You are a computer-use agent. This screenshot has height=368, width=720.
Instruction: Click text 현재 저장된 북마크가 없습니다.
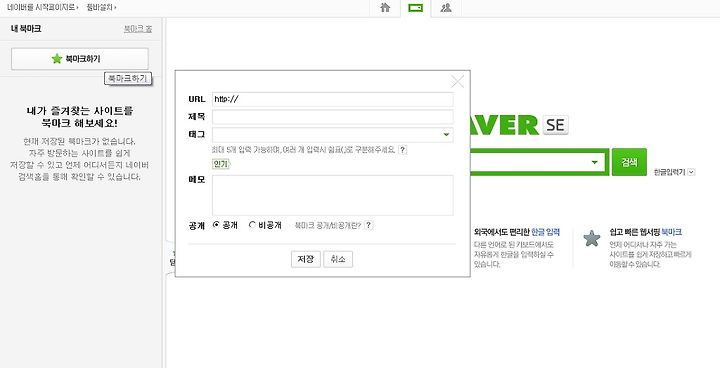[79, 142]
